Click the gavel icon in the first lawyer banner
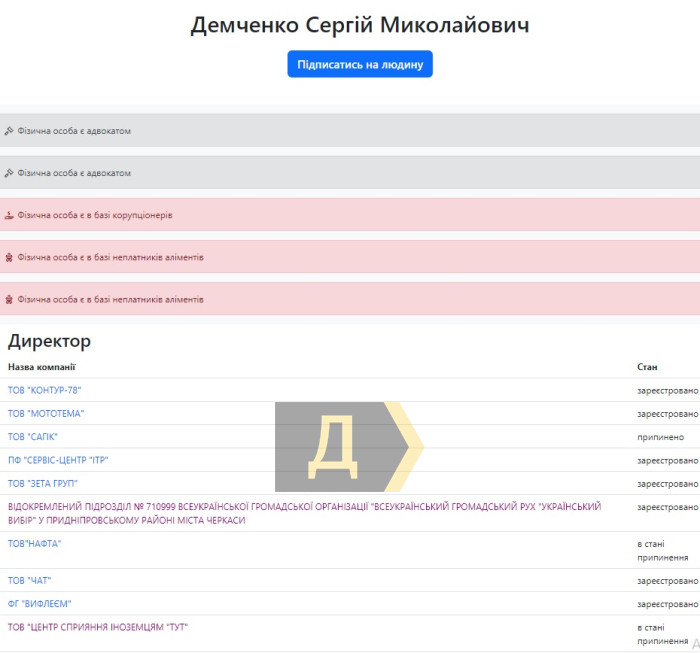700x653 pixels. [x=9, y=131]
